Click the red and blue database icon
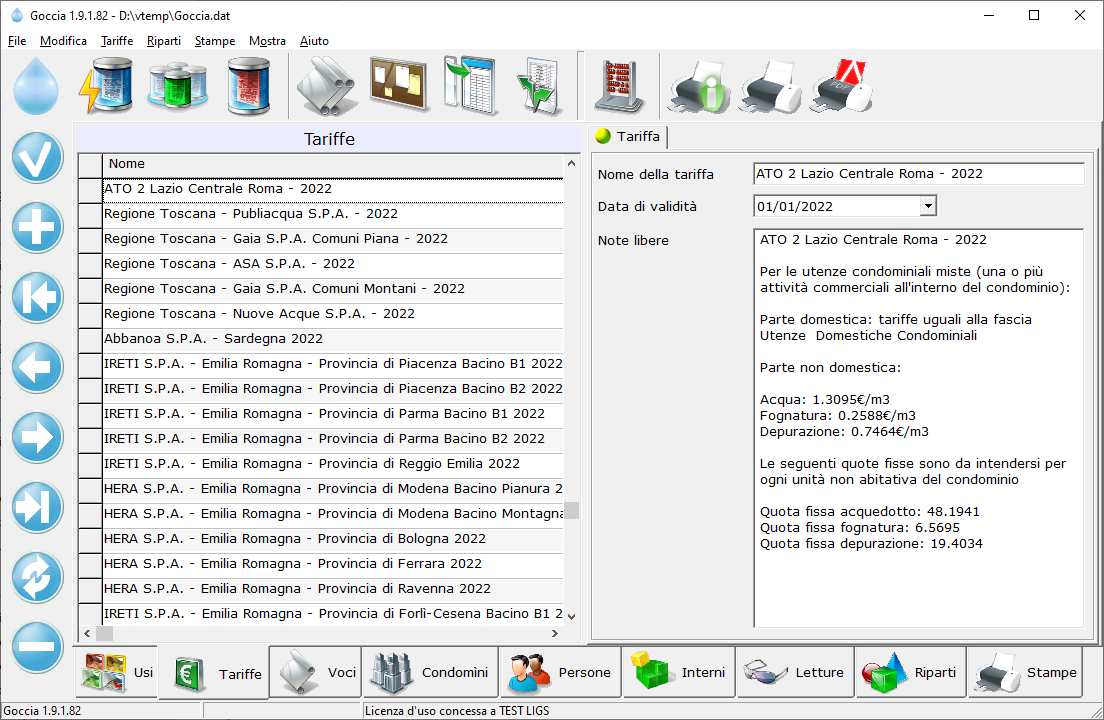This screenshot has width=1104, height=720. (249, 87)
